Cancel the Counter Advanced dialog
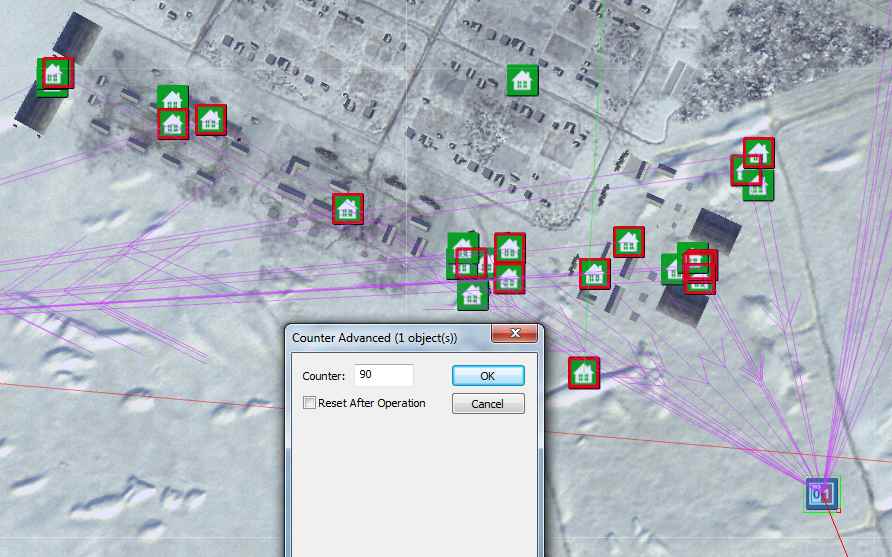Viewport: 892px width, 557px height. (x=488, y=403)
